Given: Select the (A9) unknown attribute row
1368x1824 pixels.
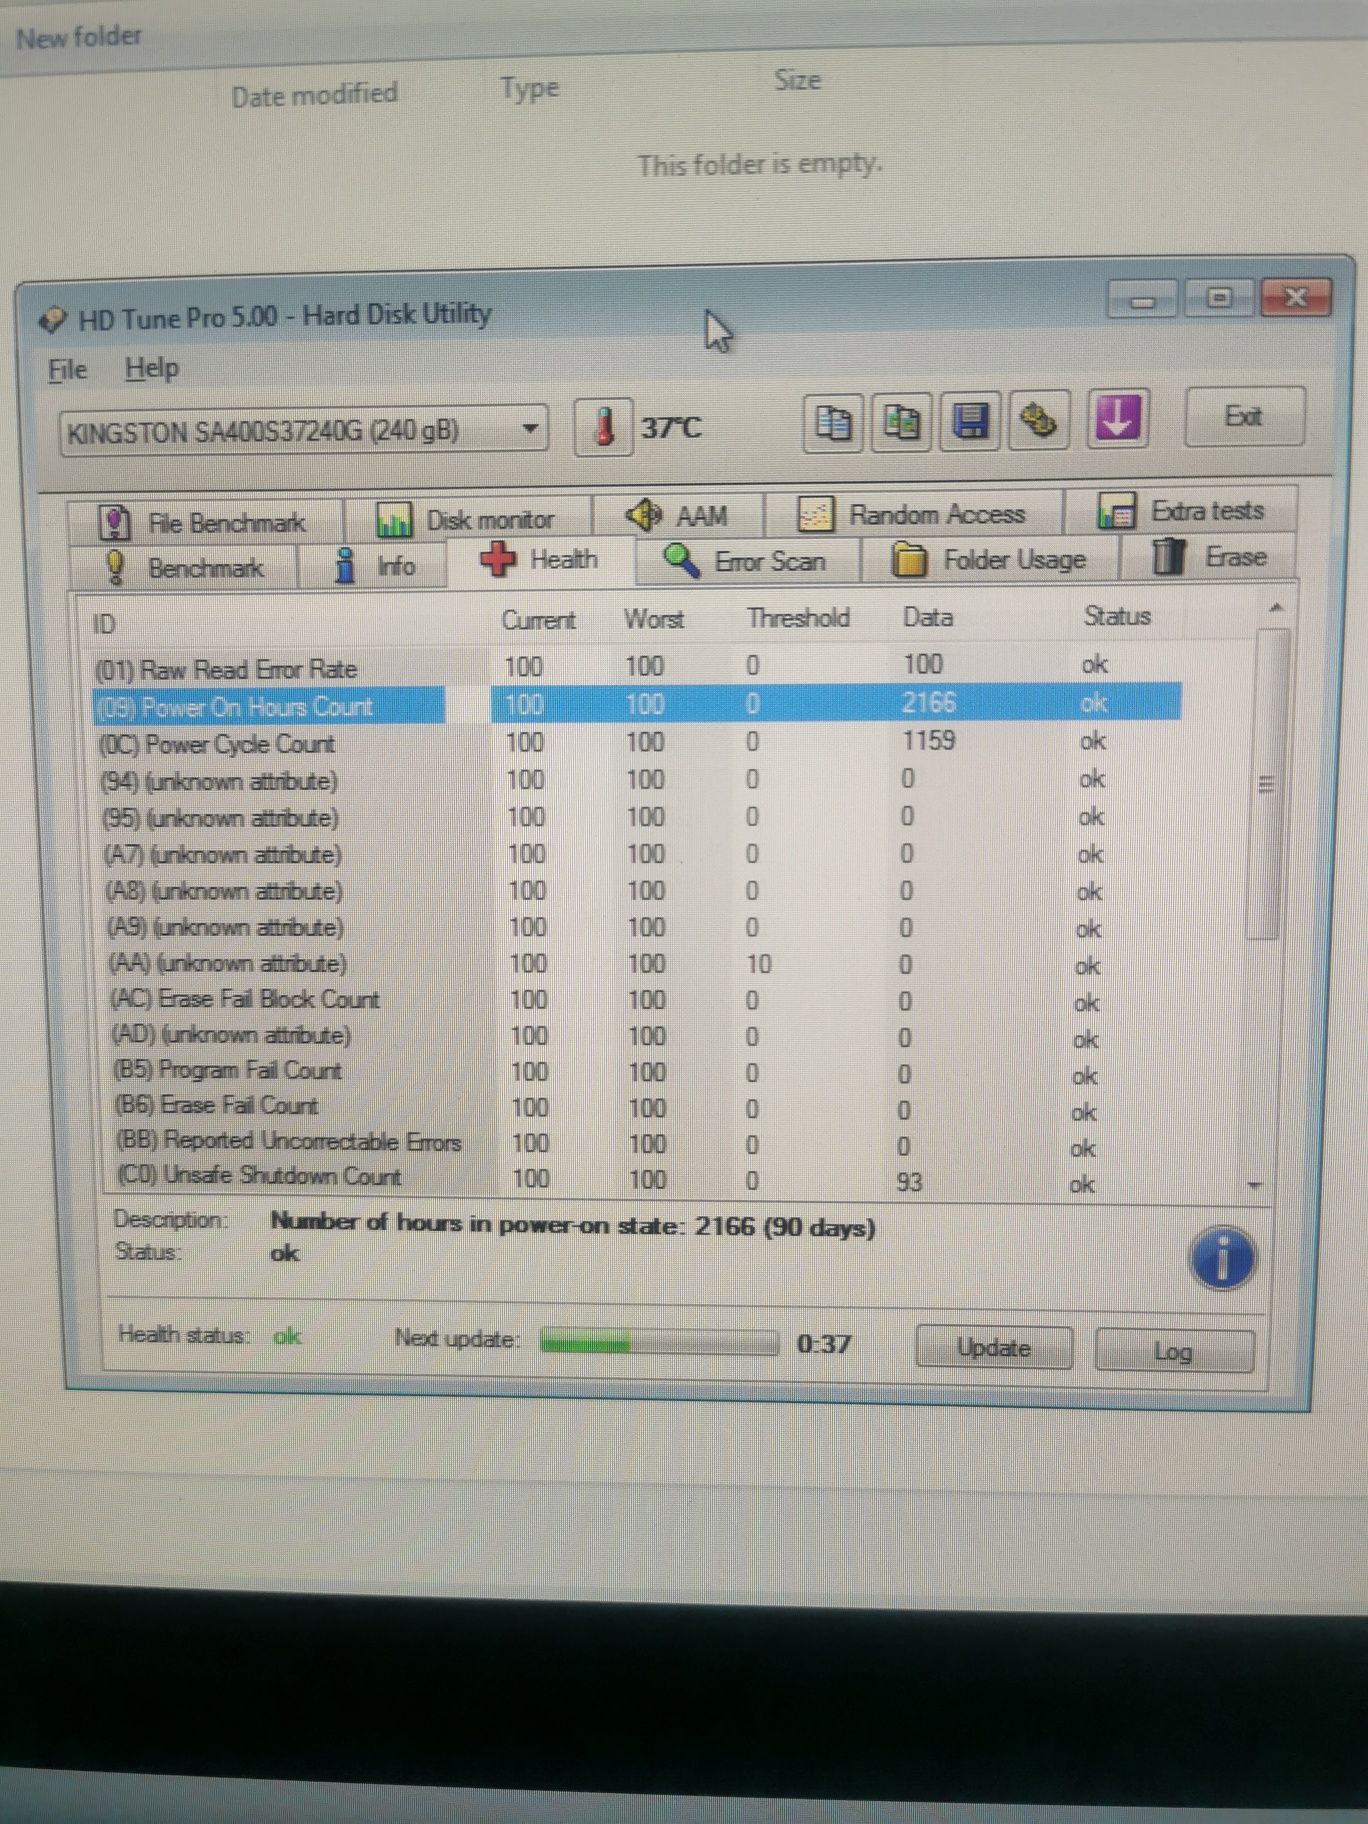Looking at the screenshot, I should point(638,927).
